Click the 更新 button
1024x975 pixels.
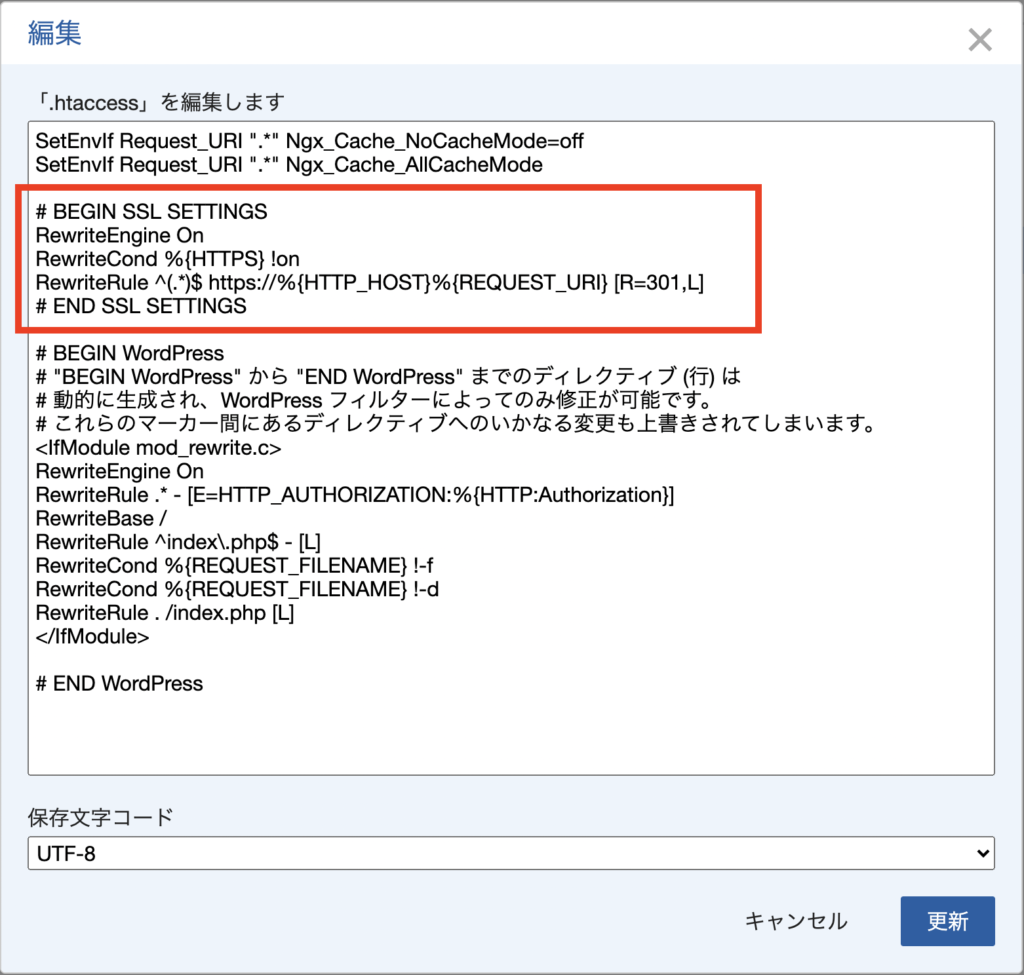coord(948,921)
